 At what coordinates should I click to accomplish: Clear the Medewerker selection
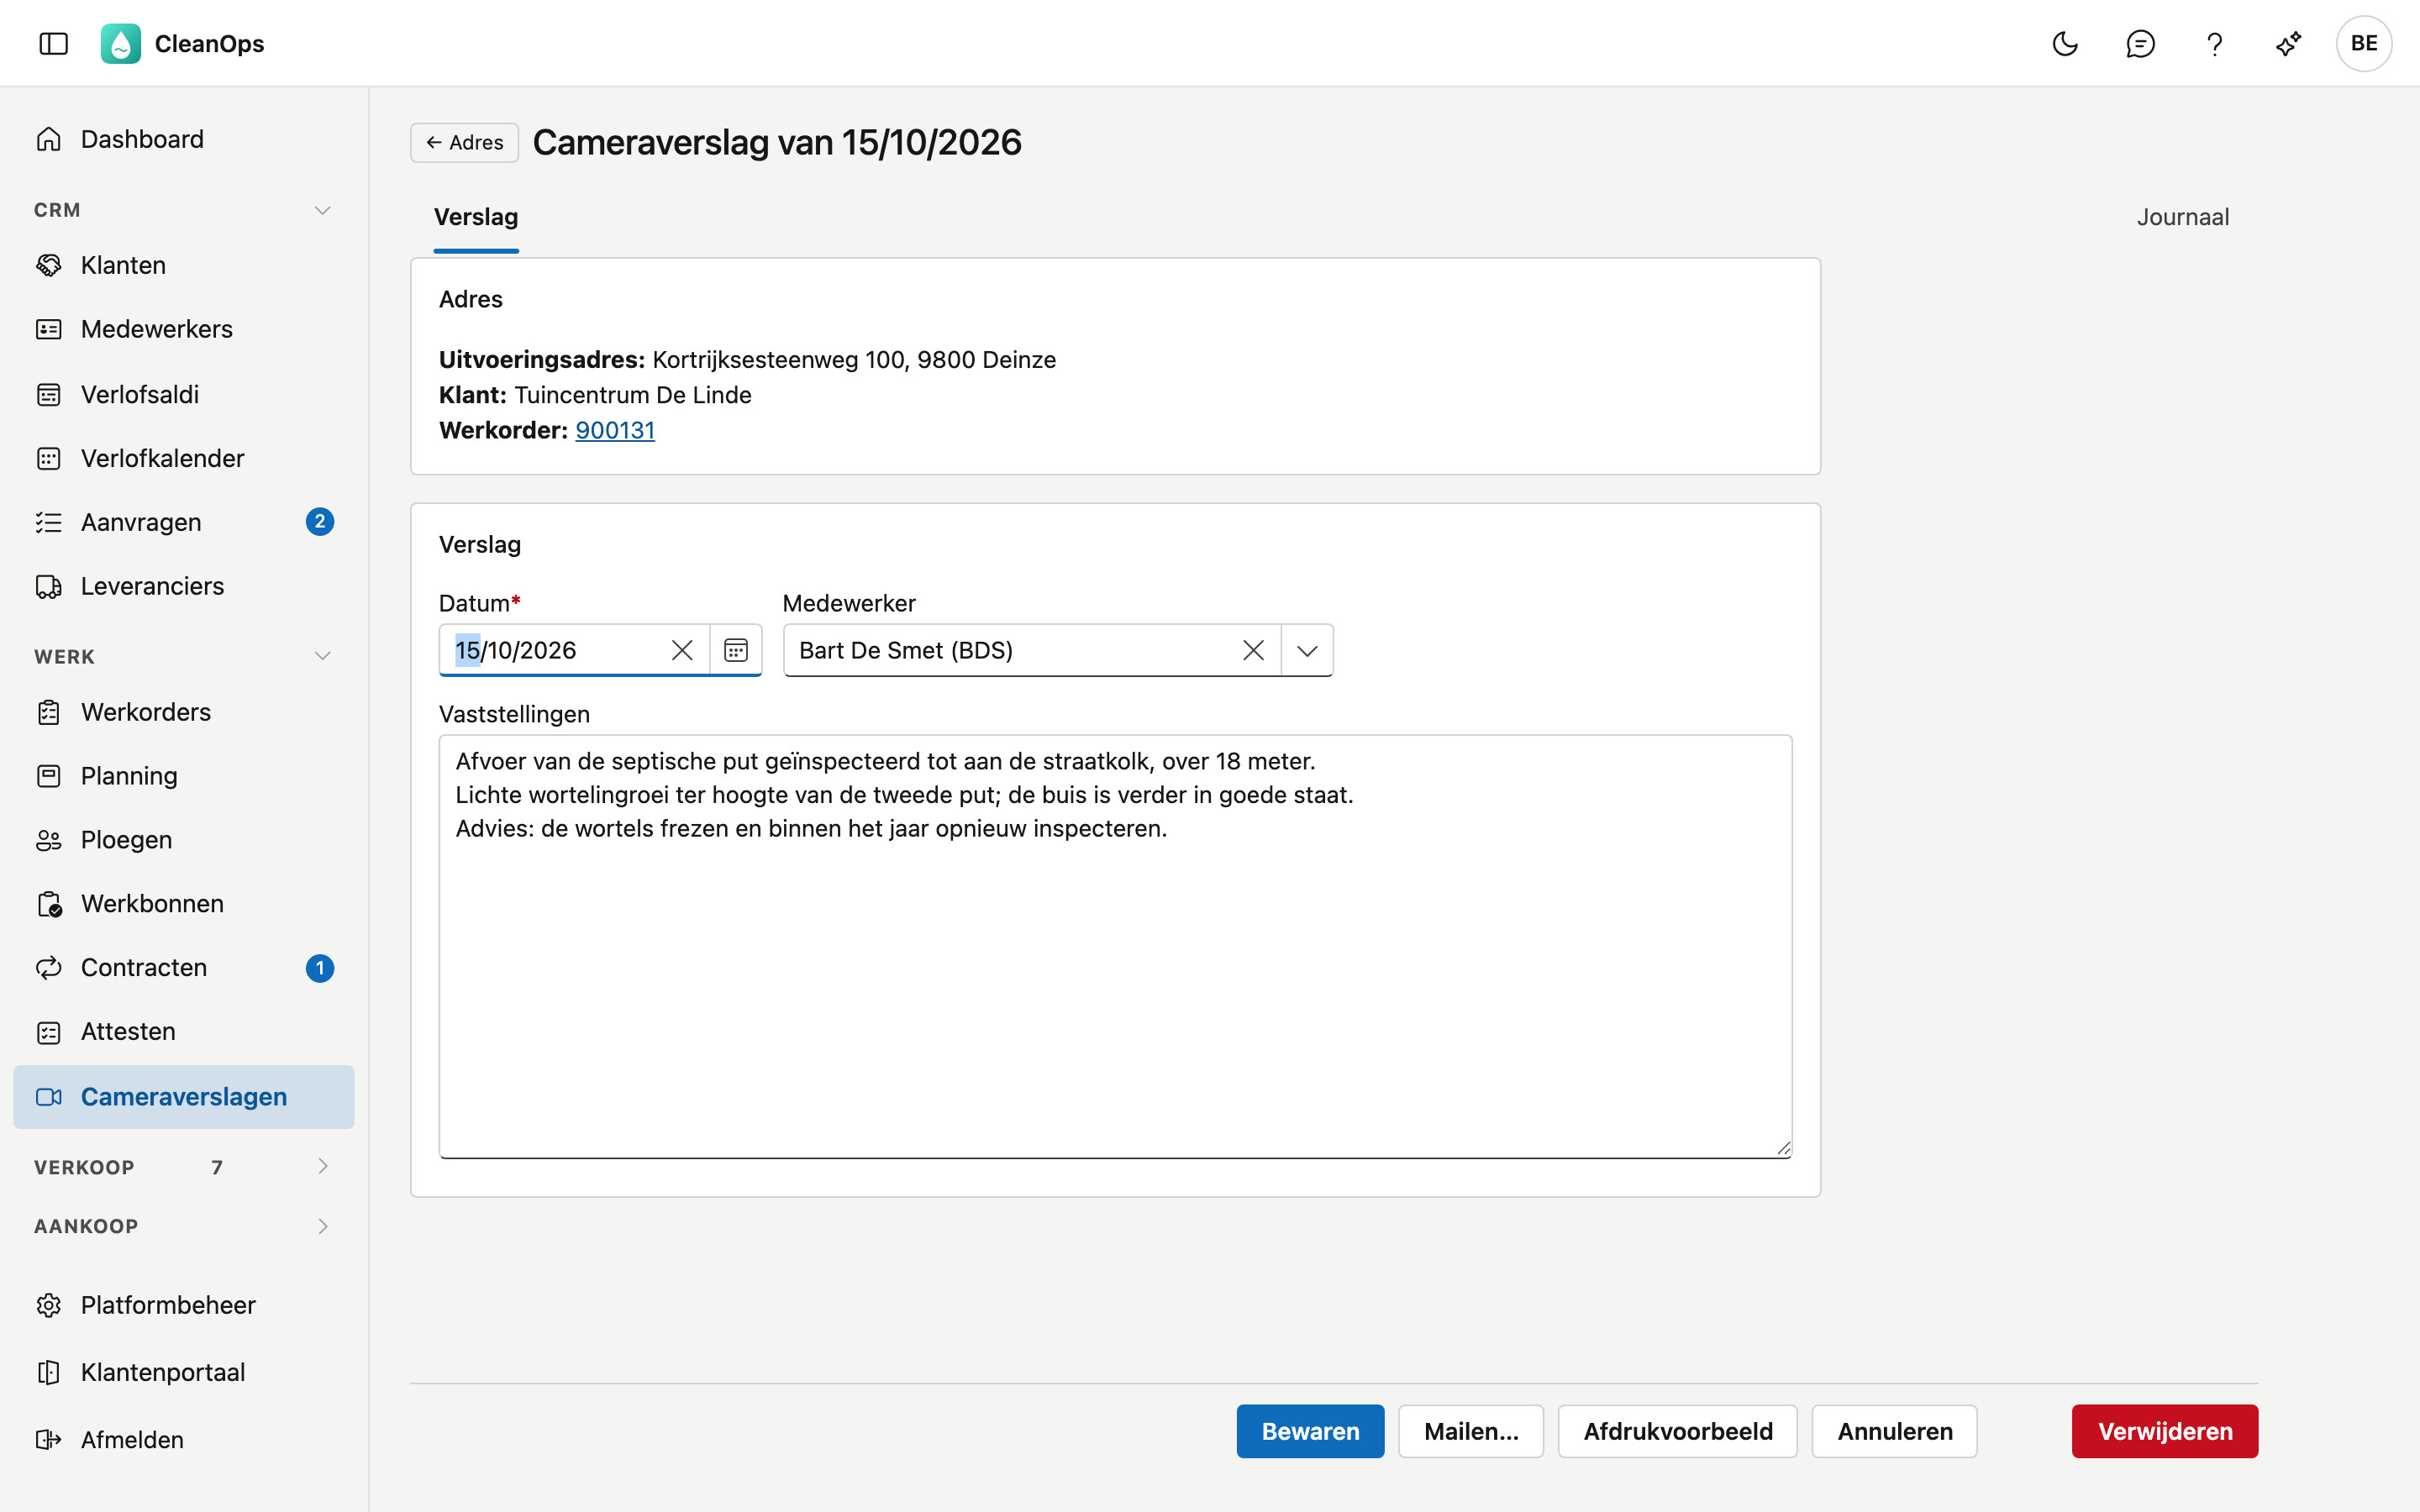(1253, 650)
